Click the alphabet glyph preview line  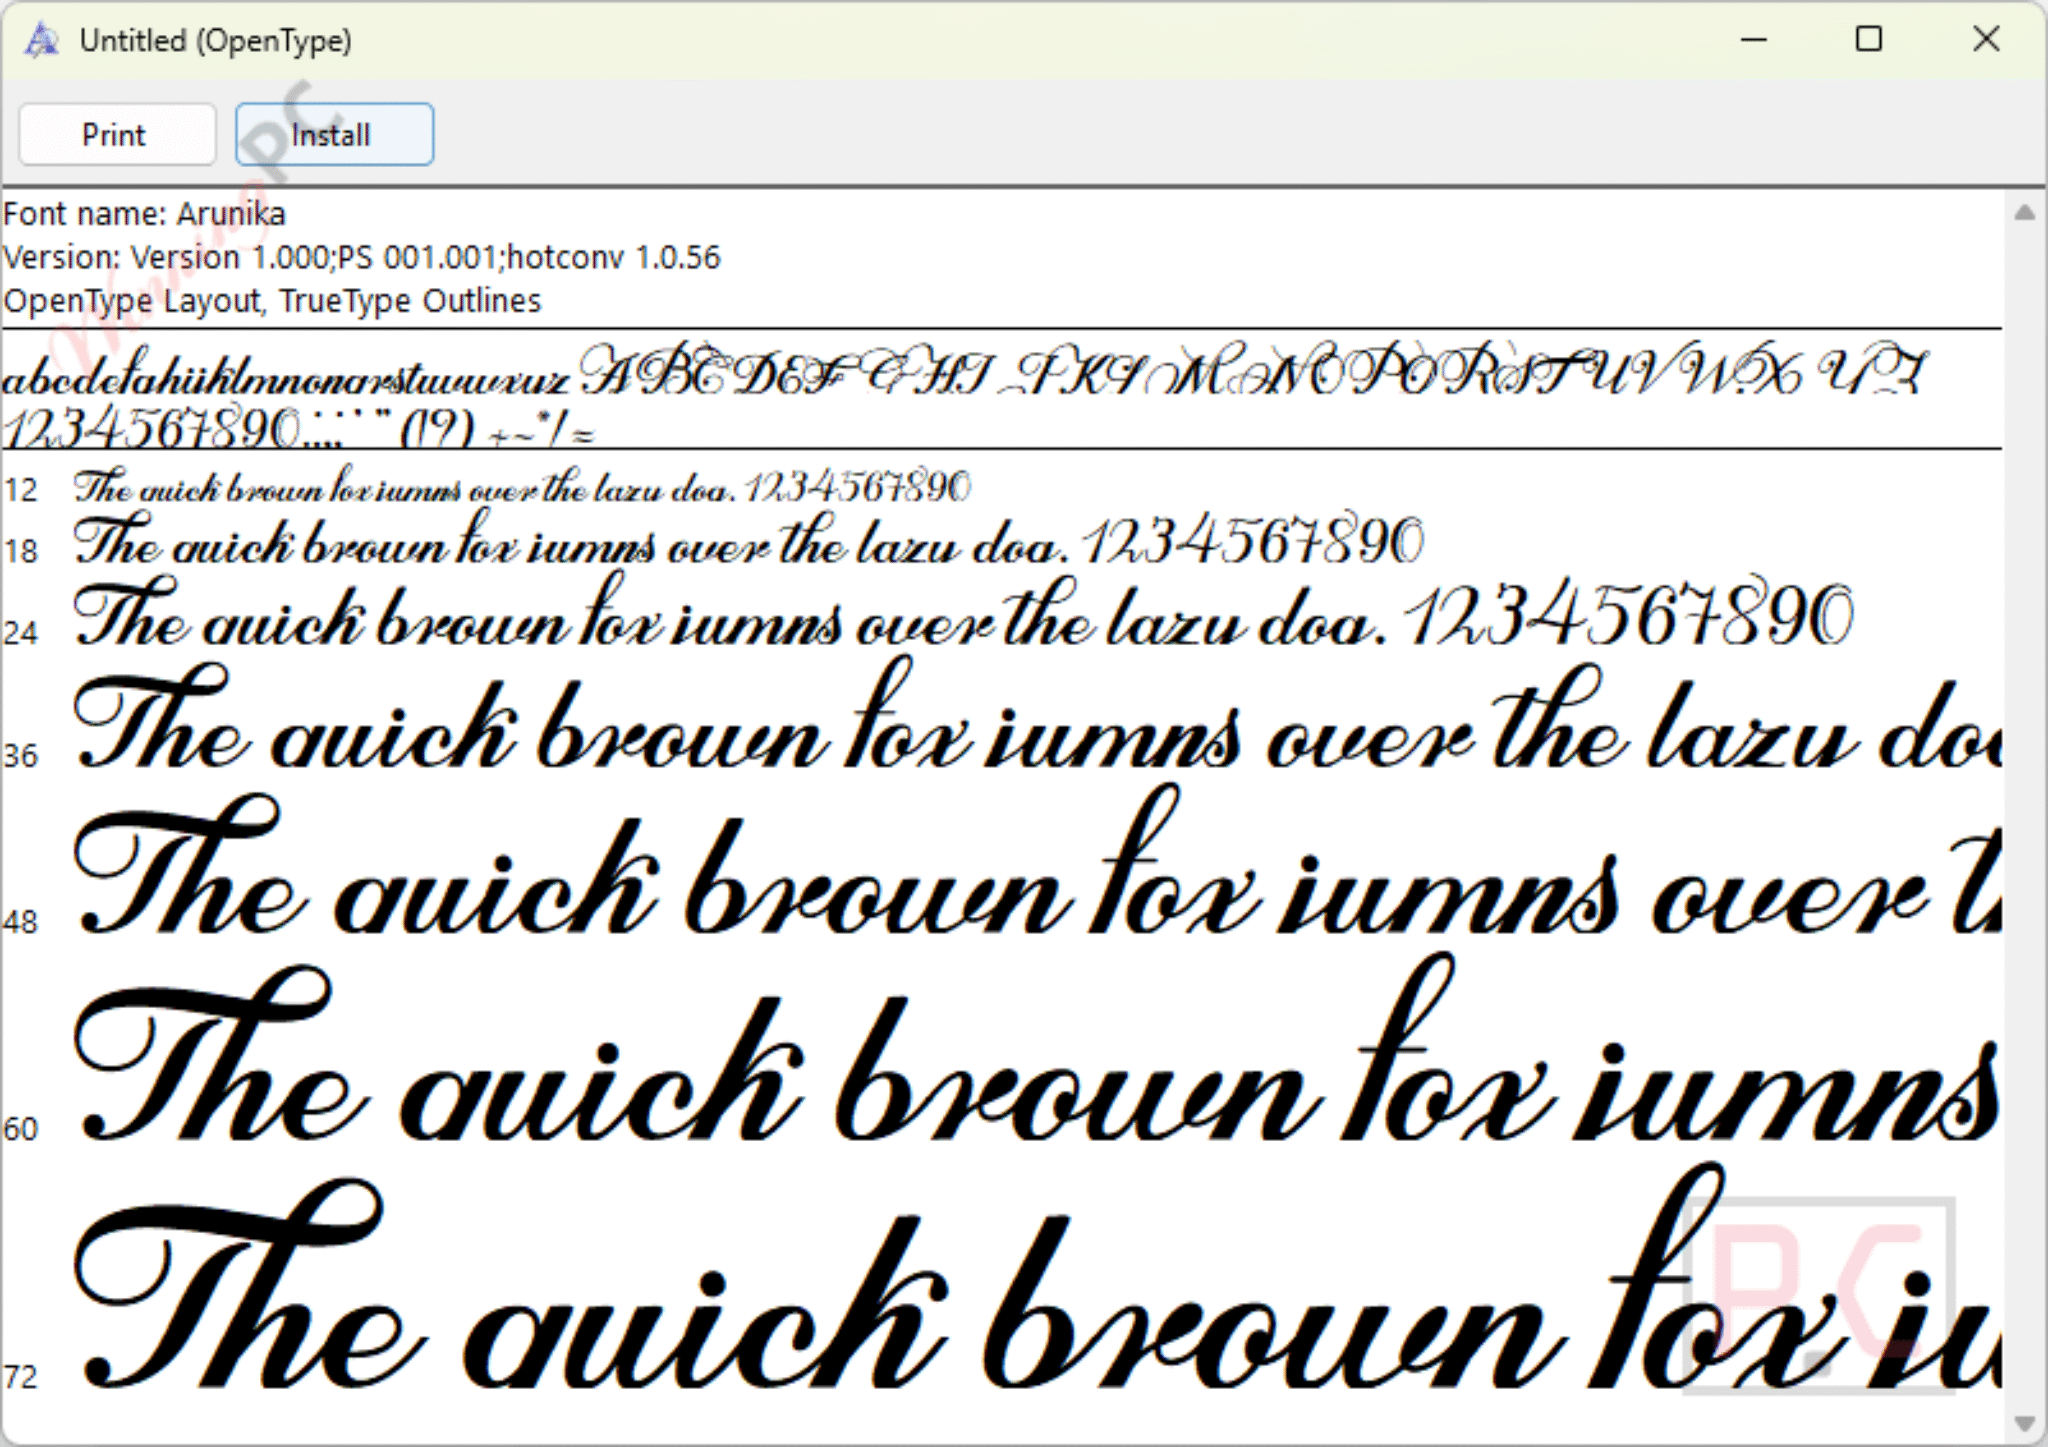click(x=965, y=370)
